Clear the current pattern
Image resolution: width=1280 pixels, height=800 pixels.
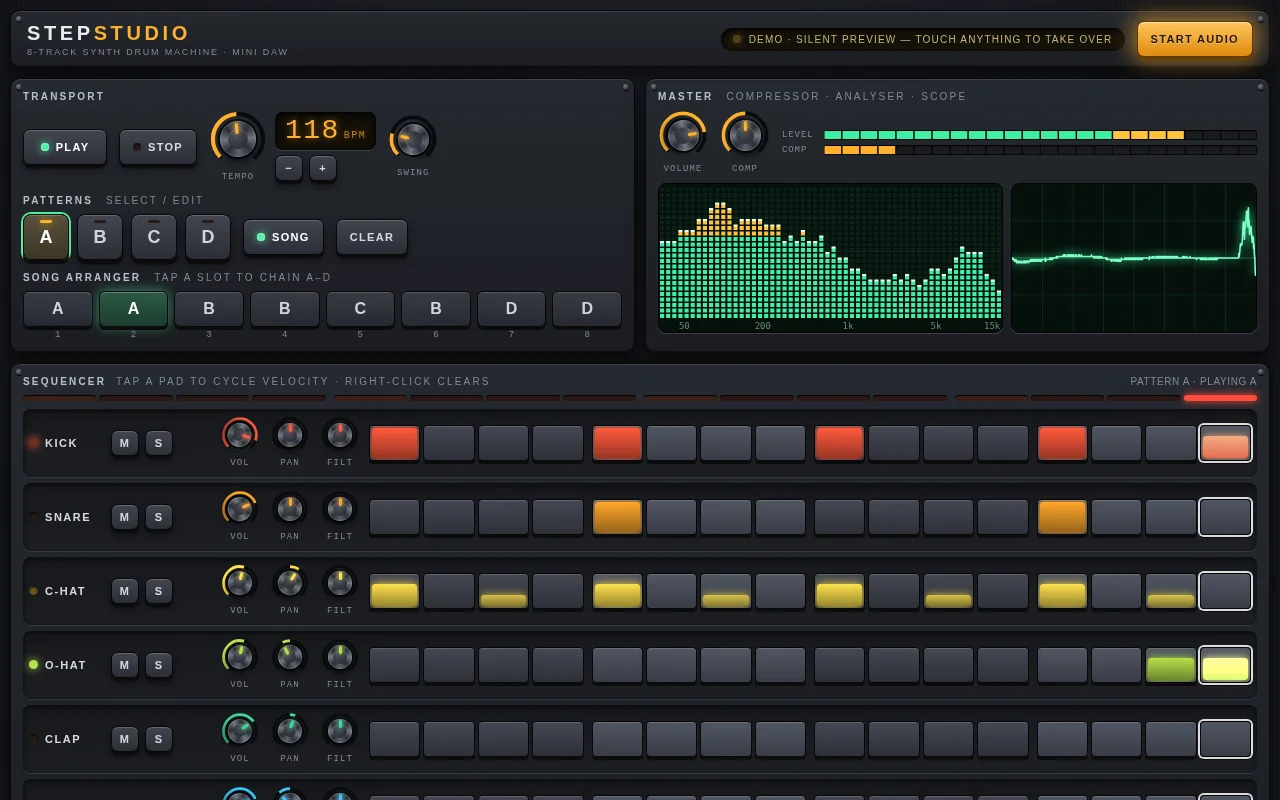372,237
